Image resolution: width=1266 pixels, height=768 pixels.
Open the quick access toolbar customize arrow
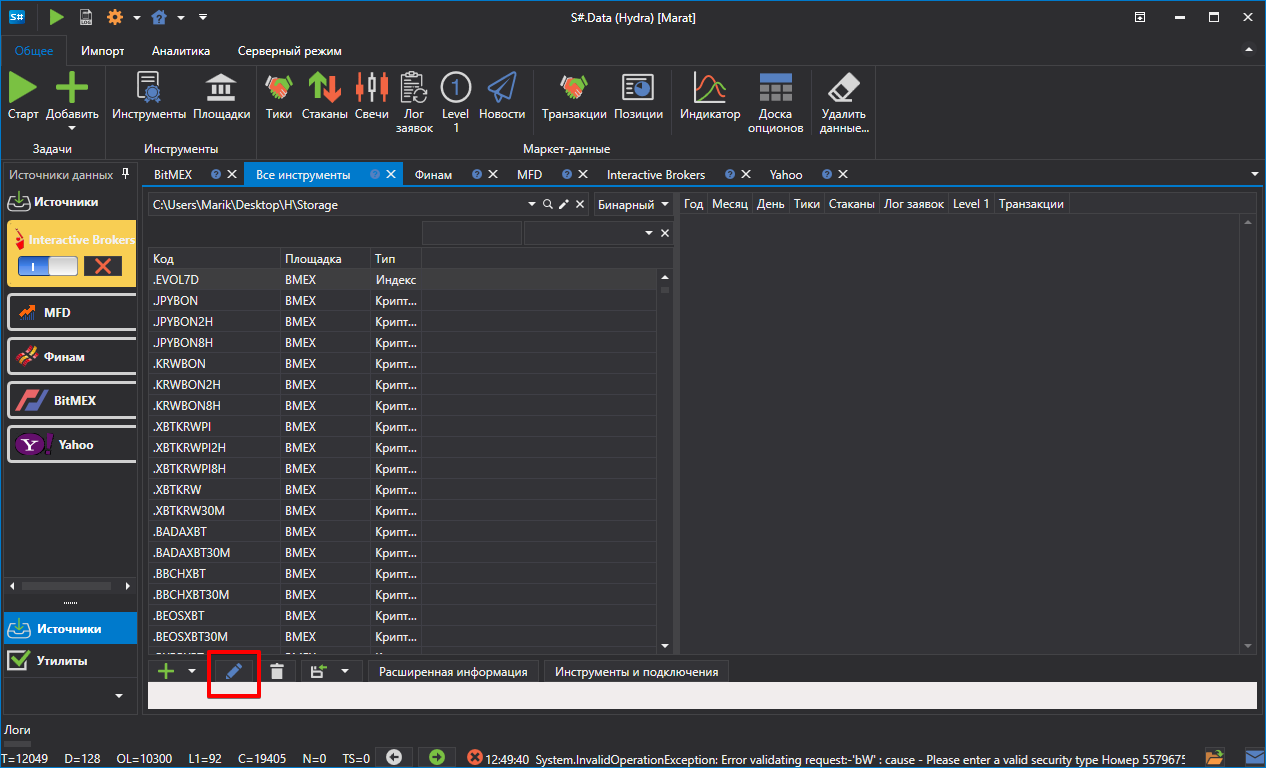203,17
